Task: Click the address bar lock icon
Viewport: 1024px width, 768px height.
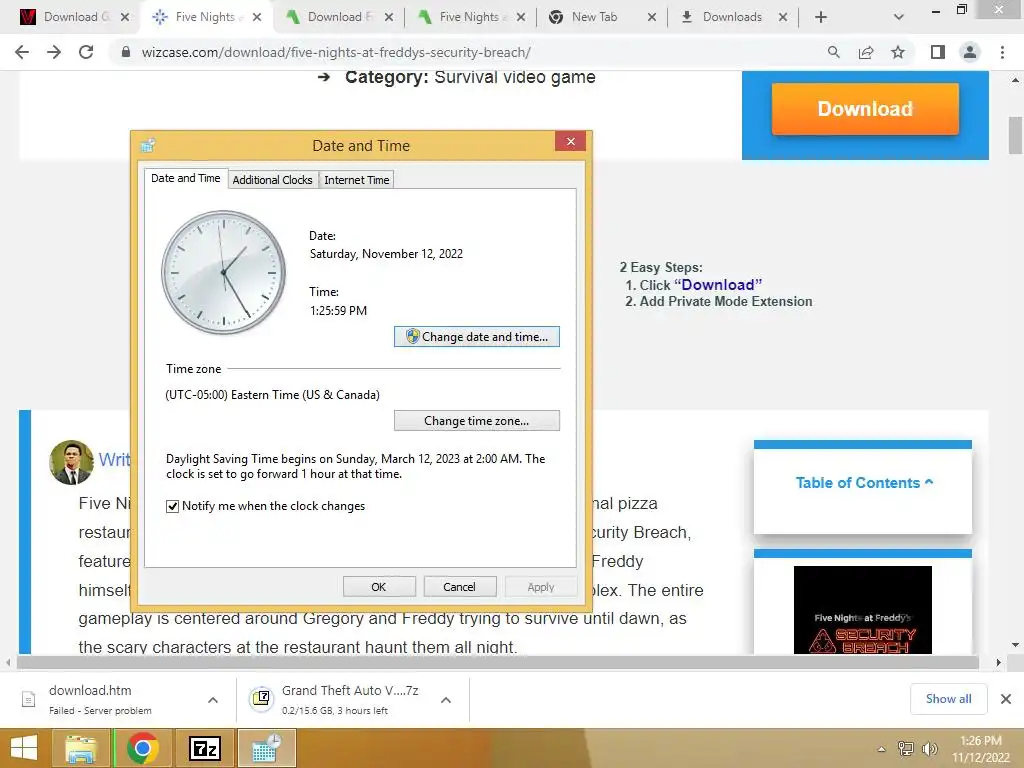Action: (126, 52)
